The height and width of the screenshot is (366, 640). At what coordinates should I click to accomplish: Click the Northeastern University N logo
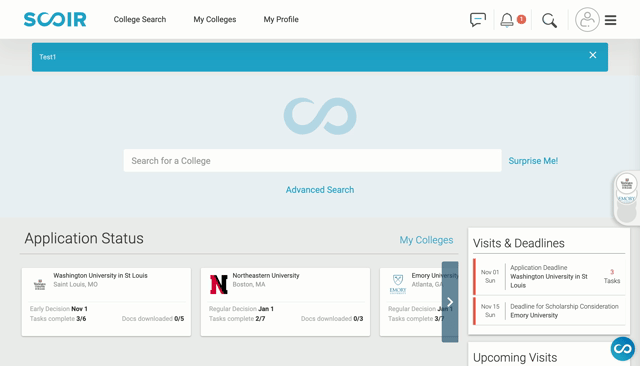point(218,284)
